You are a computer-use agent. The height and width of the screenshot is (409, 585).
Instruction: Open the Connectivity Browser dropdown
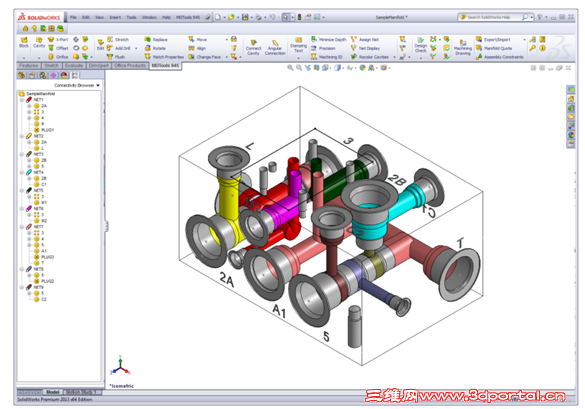pos(98,85)
